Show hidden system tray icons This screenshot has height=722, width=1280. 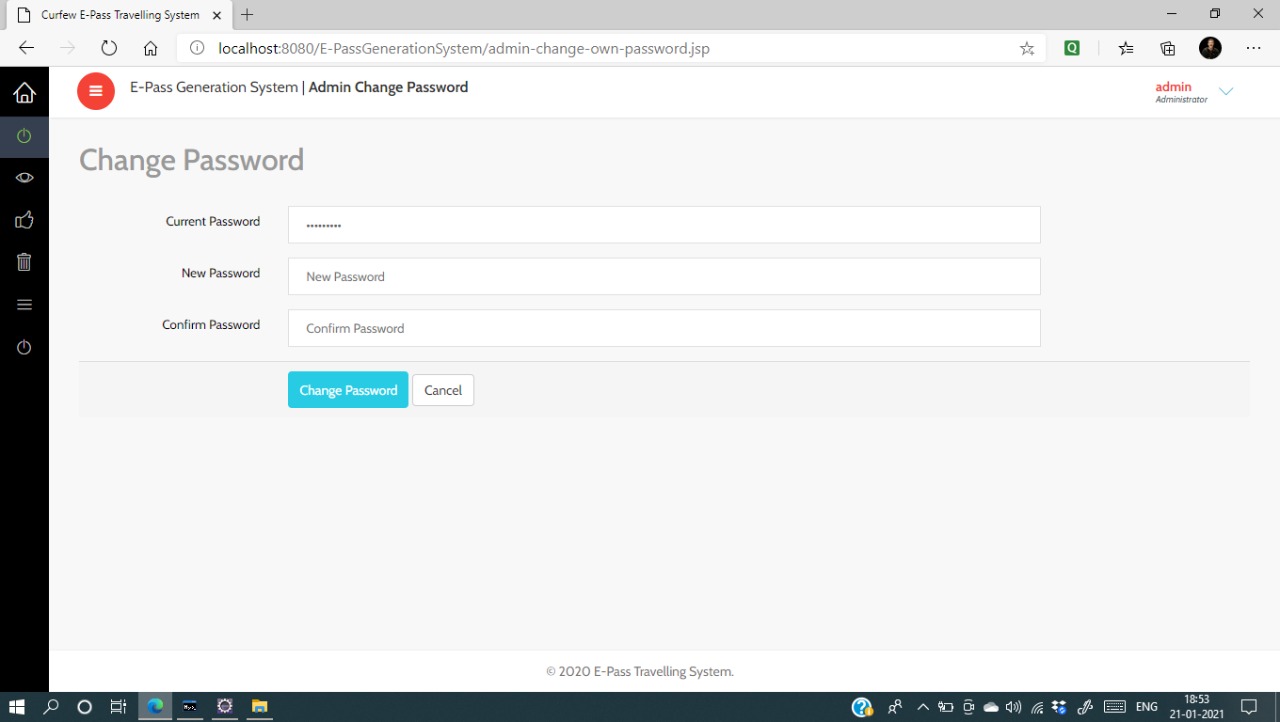point(923,707)
